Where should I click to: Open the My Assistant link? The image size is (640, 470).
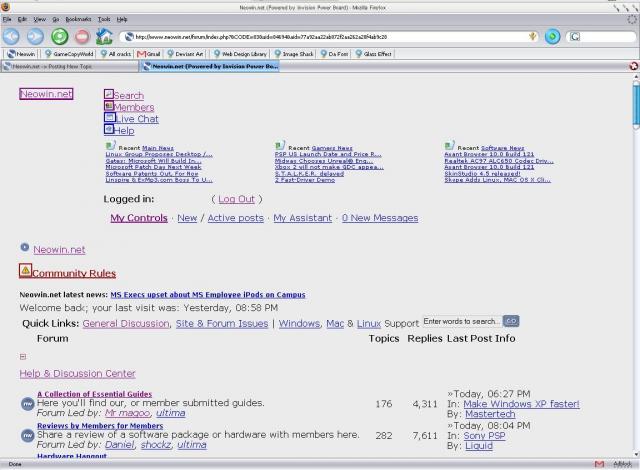(x=302, y=218)
